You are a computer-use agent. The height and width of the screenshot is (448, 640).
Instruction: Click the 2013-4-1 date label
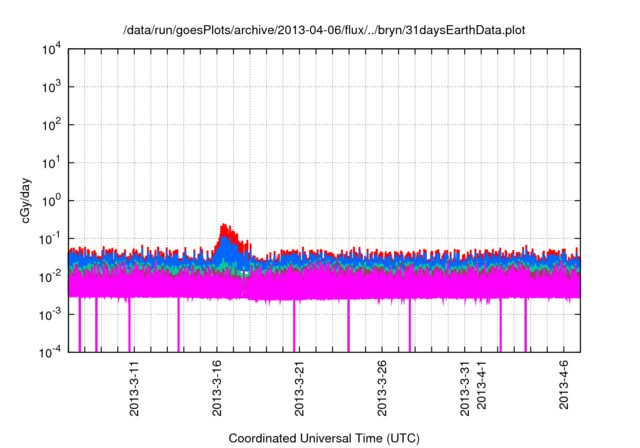tap(482, 385)
